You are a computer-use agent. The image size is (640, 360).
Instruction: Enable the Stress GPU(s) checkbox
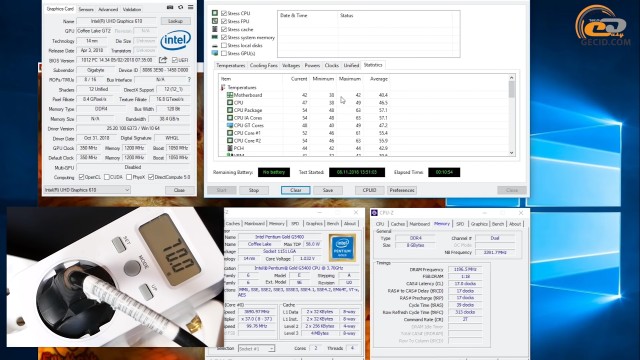[x=224, y=53]
